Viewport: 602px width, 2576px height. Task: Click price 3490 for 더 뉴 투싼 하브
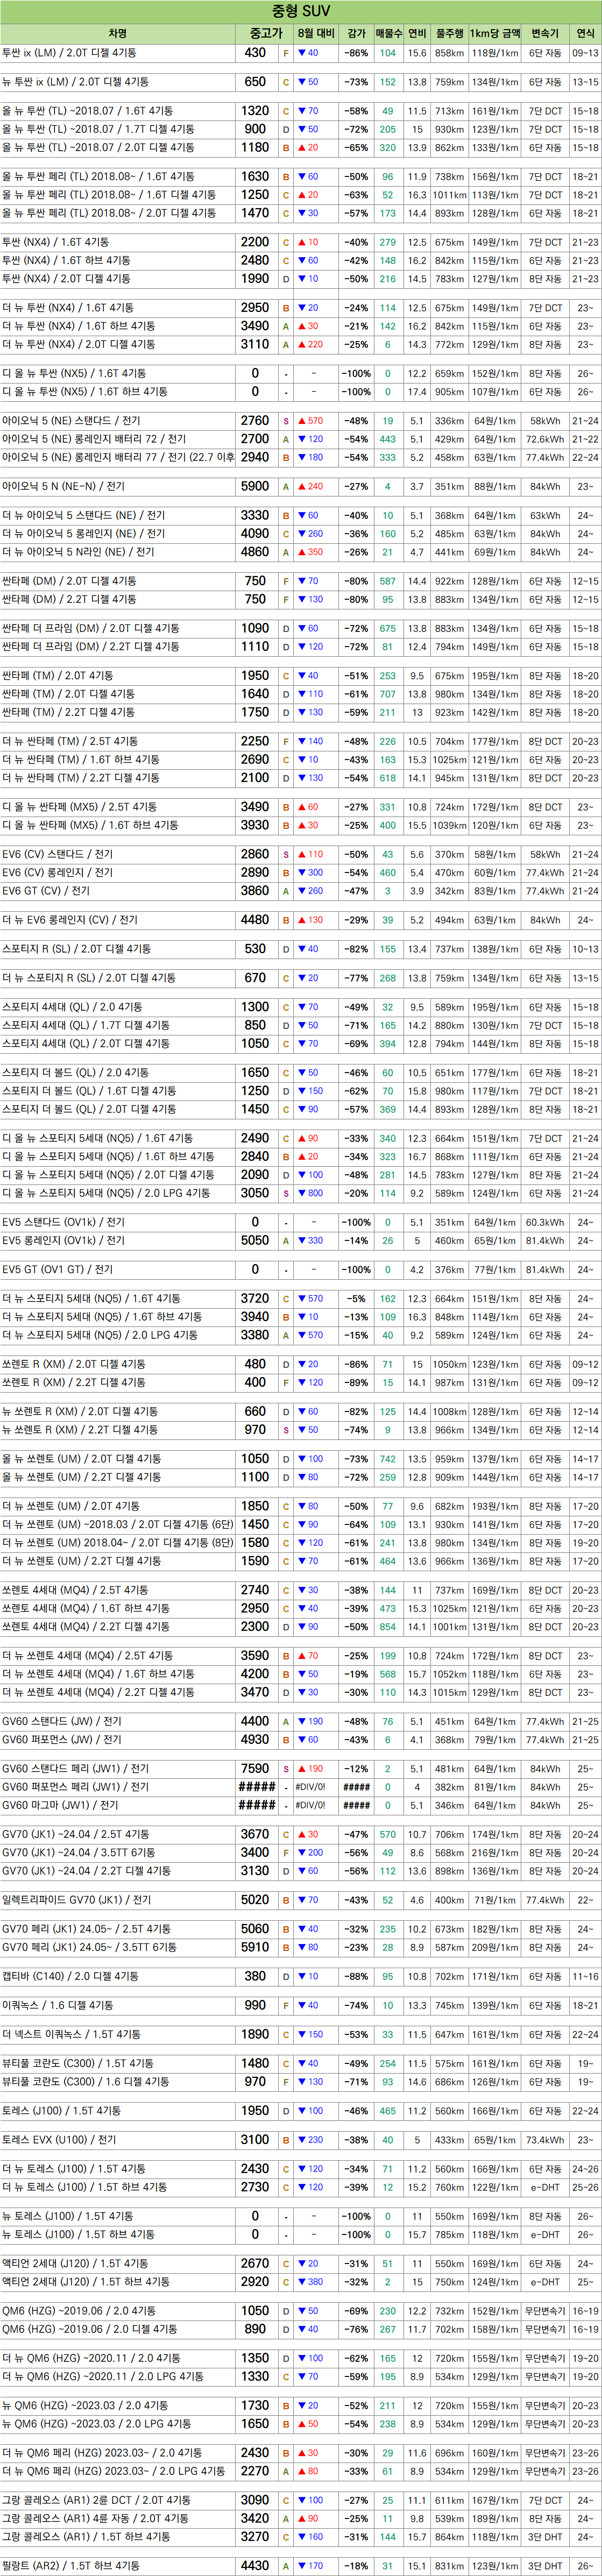pos(255,326)
